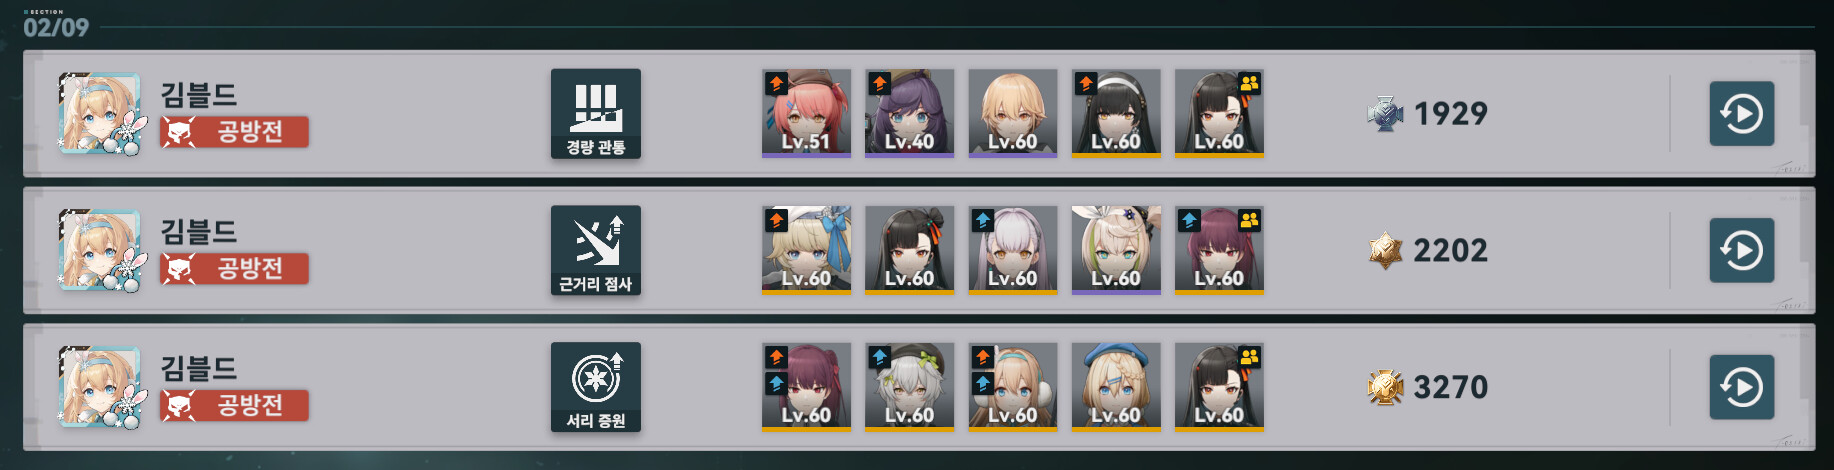The height and width of the screenshot is (470, 1834).
Task: Select the 경량 관통 skill icon
Action: [596, 114]
